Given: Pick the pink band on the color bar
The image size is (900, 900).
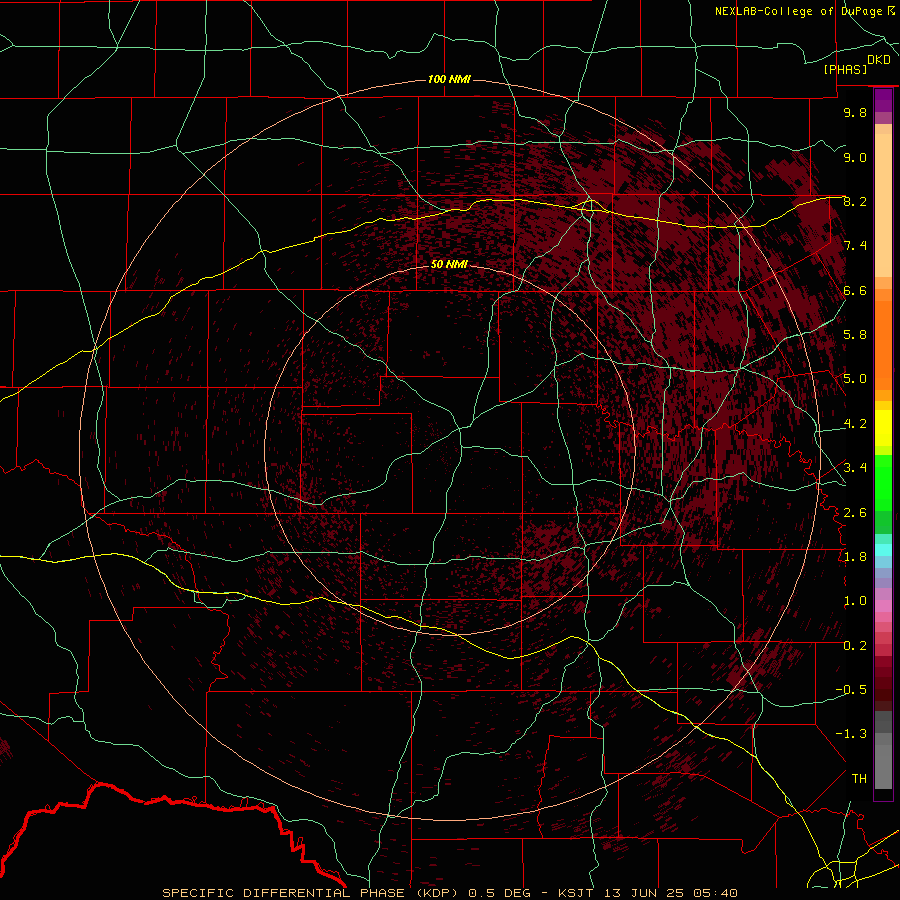Looking at the screenshot, I should tap(883, 606).
